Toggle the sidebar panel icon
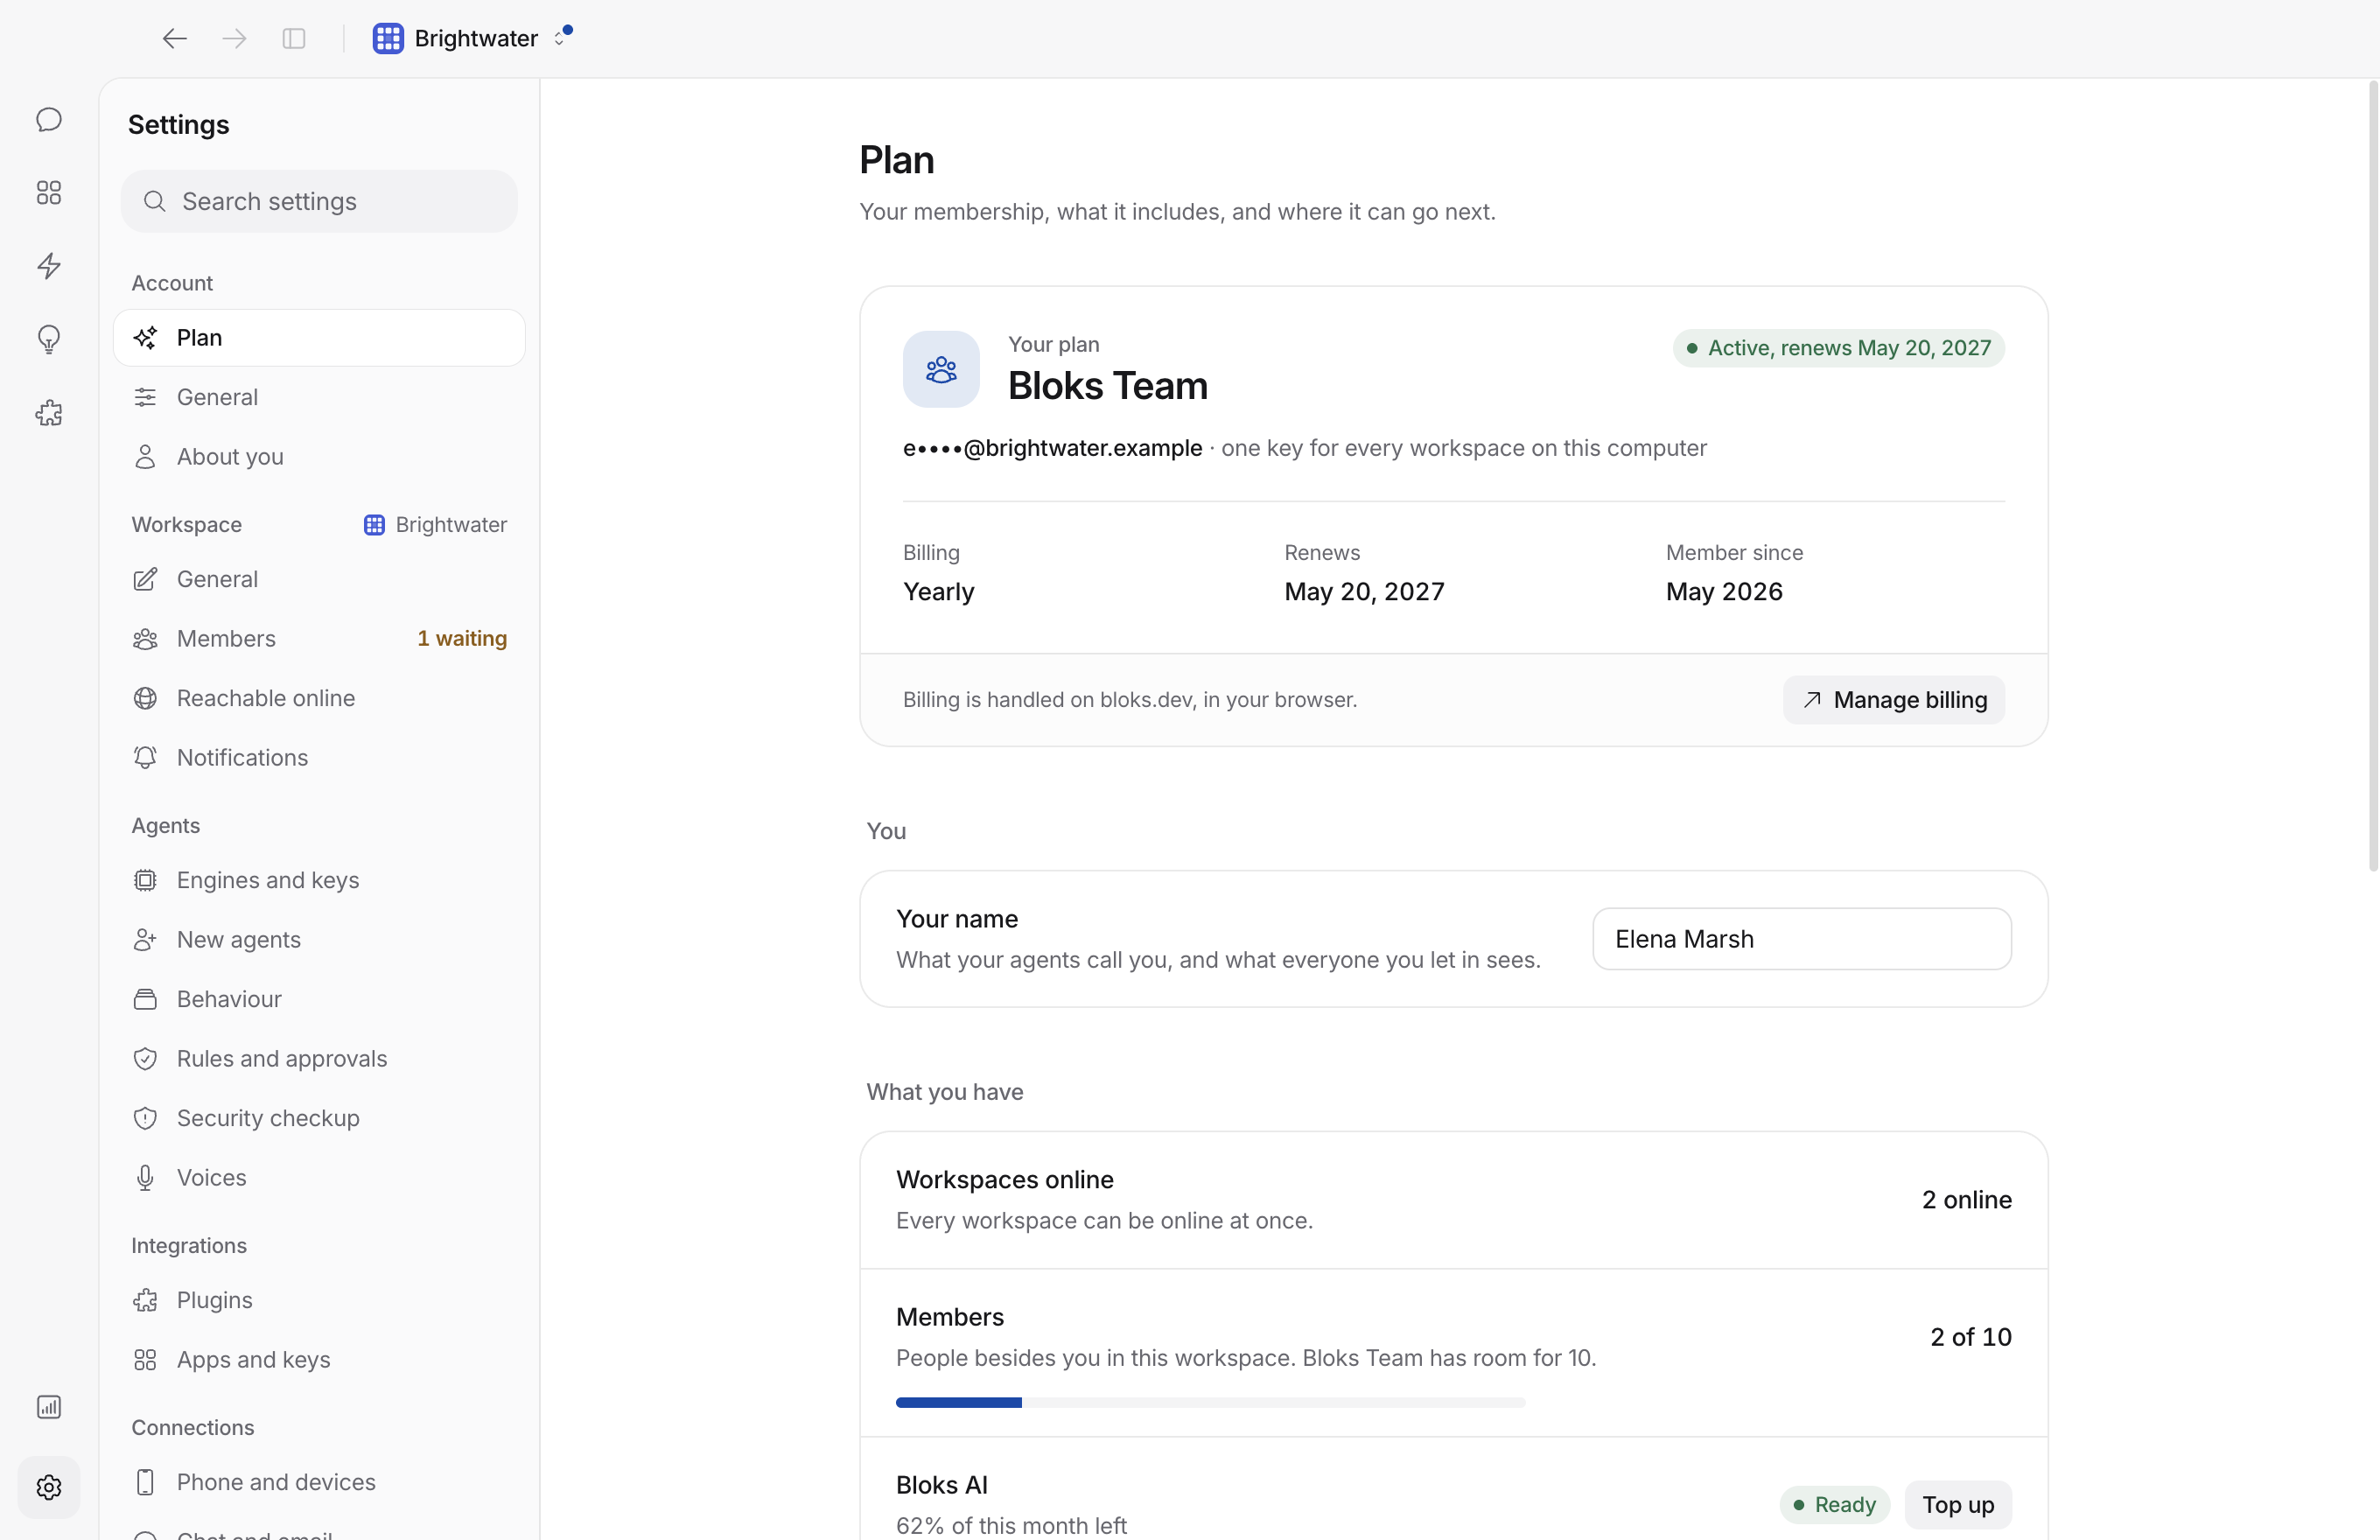Image resolution: width=2380 pixels, height=1540 pixels. point(294,38)
